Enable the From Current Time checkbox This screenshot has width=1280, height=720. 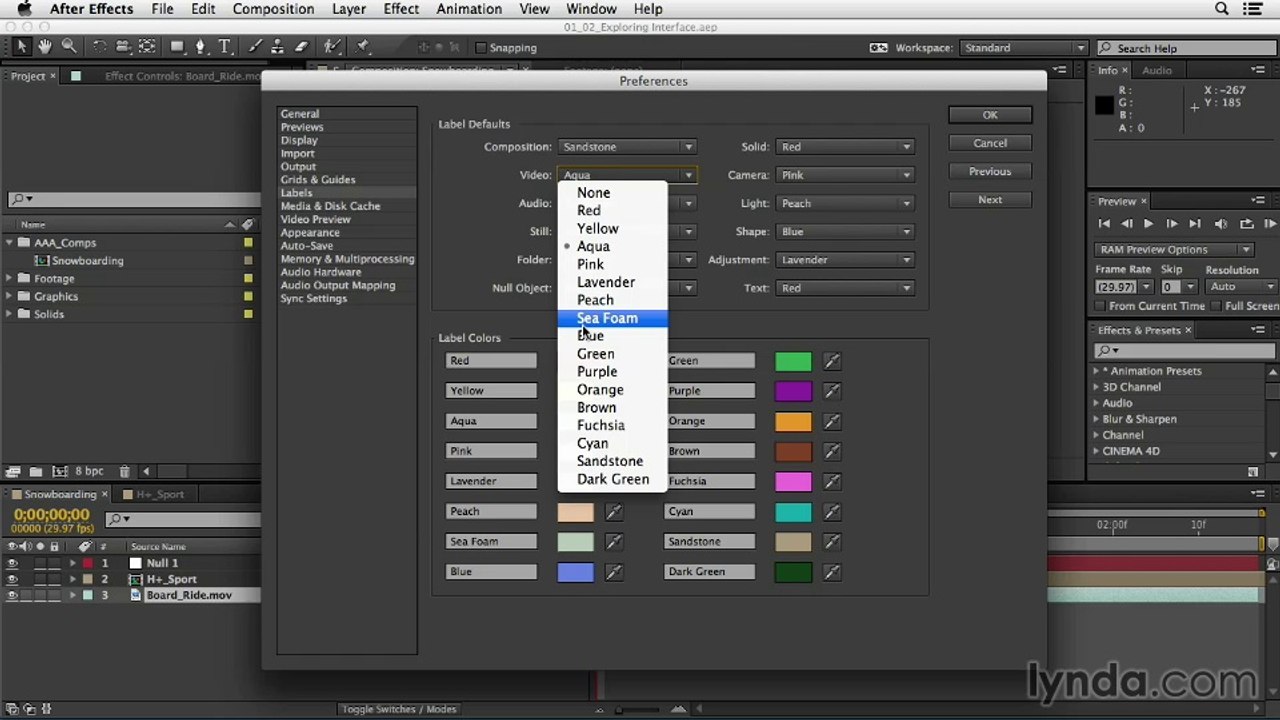[x=1101, y=306]
